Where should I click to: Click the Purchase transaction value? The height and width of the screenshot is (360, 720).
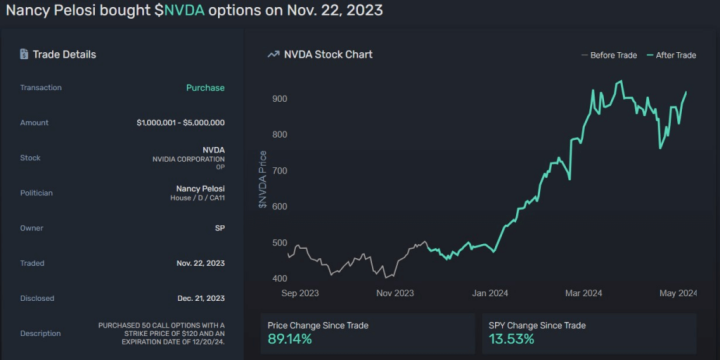pyautogui.click(x=205, y=88)
